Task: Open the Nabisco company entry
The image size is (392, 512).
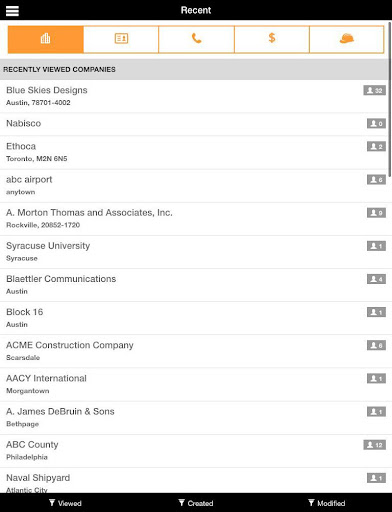Action: [x=194, y=124]
